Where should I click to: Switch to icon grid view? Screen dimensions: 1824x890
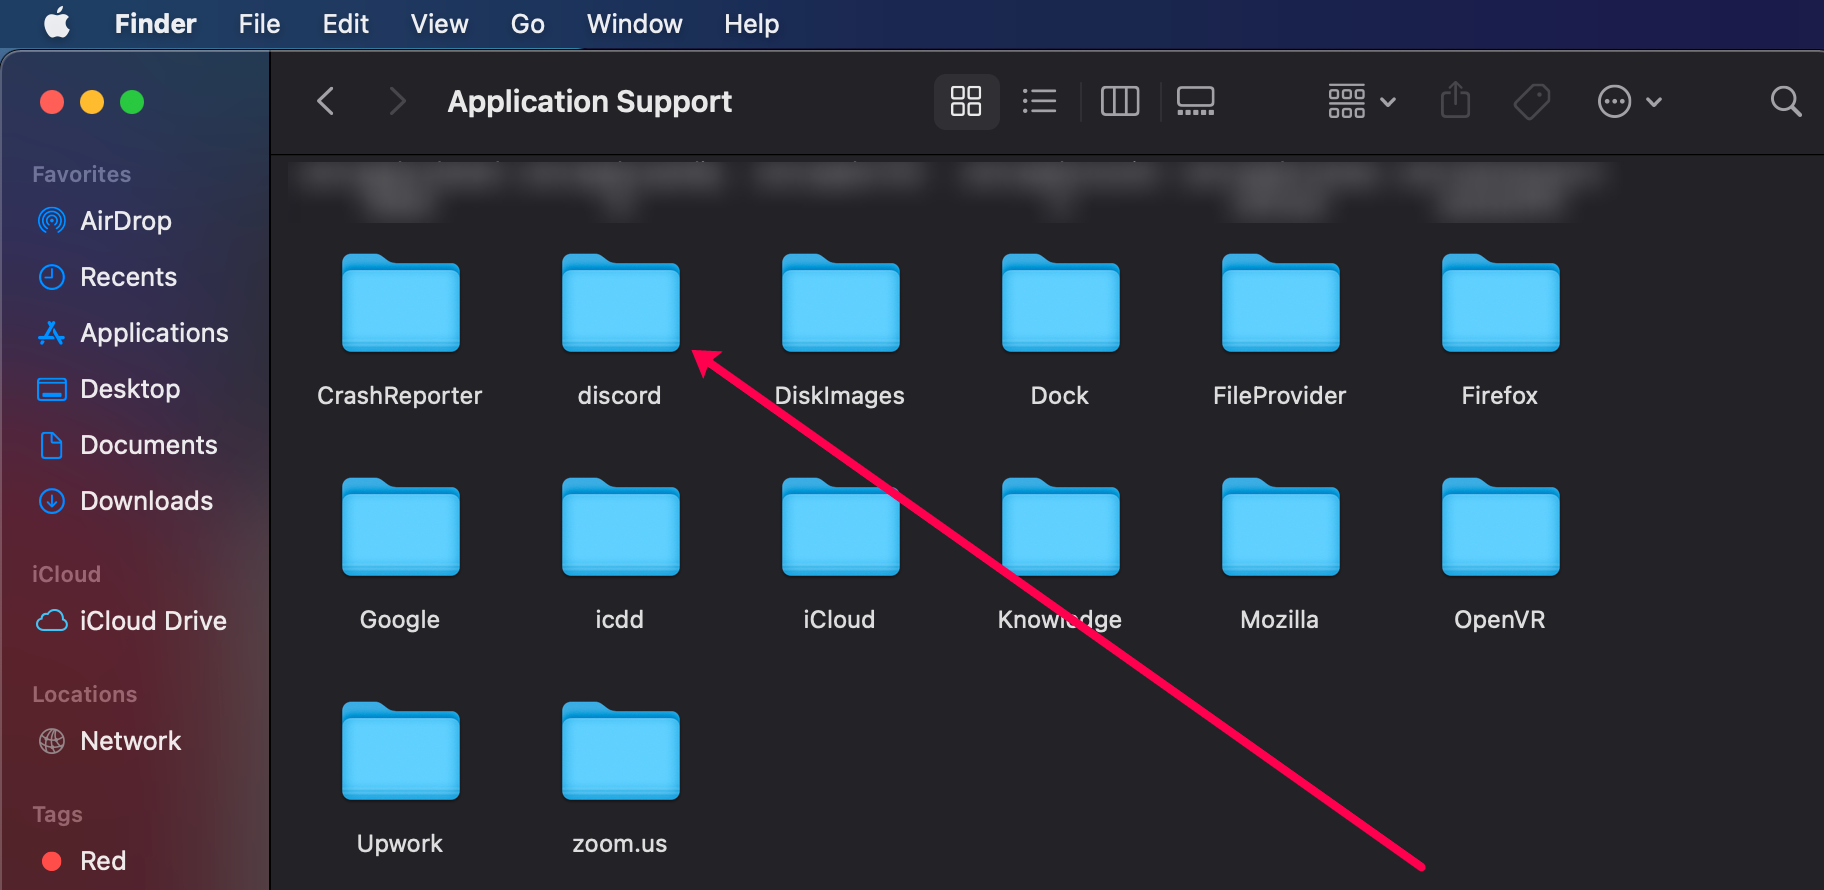[x=966, y=101]
